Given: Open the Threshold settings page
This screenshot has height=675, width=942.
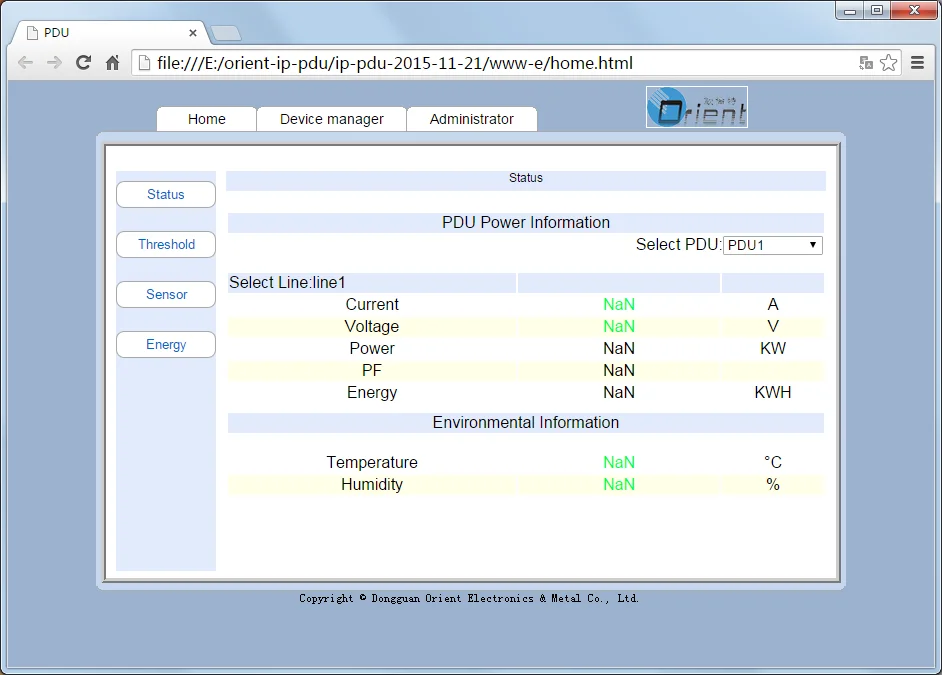Looking at the screenshot, I should click(x=165, y=244).
